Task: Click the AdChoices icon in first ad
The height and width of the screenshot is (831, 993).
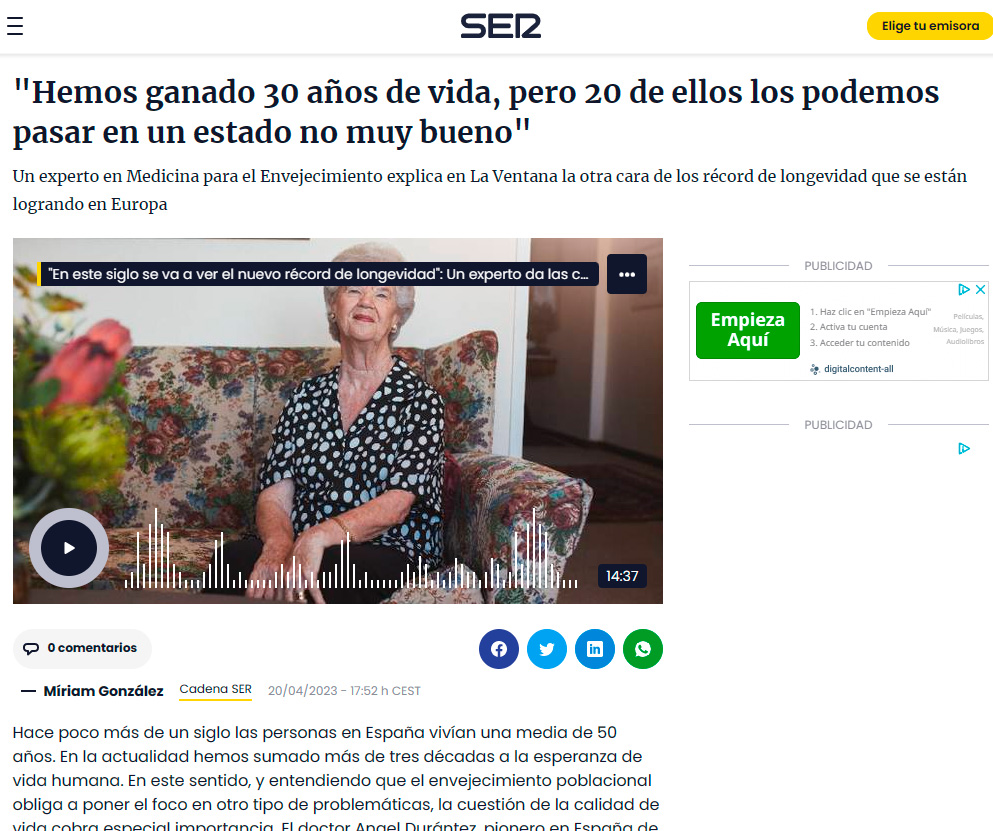Action: pyautogui.click(x=964, y=289)
